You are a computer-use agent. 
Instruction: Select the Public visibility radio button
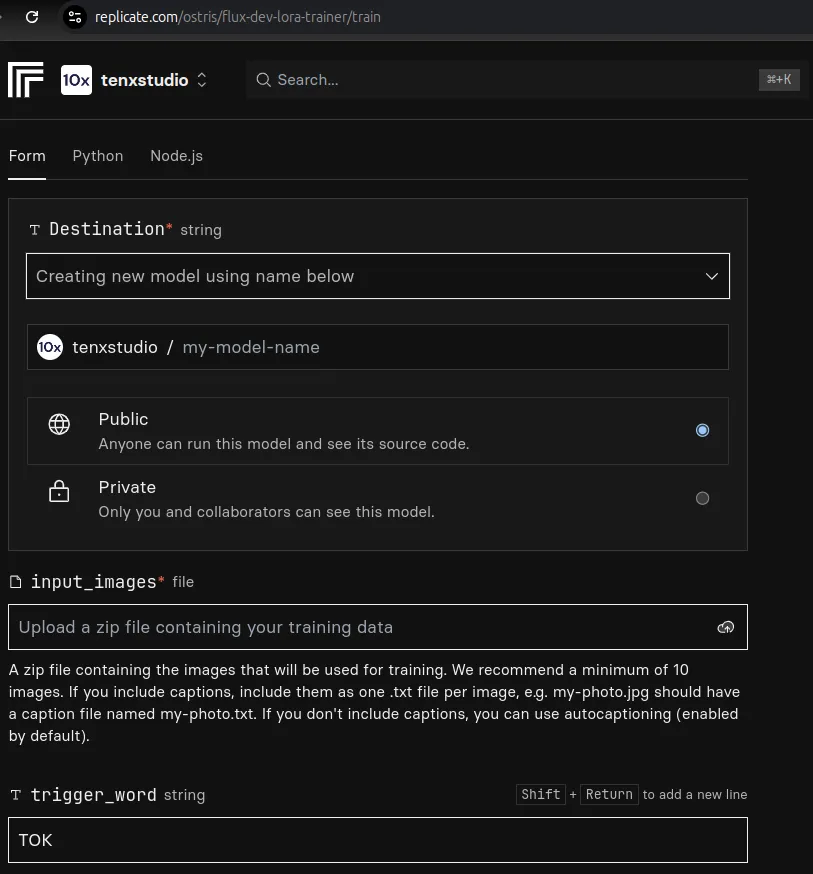pyautogui.click(x=702, y=430)
